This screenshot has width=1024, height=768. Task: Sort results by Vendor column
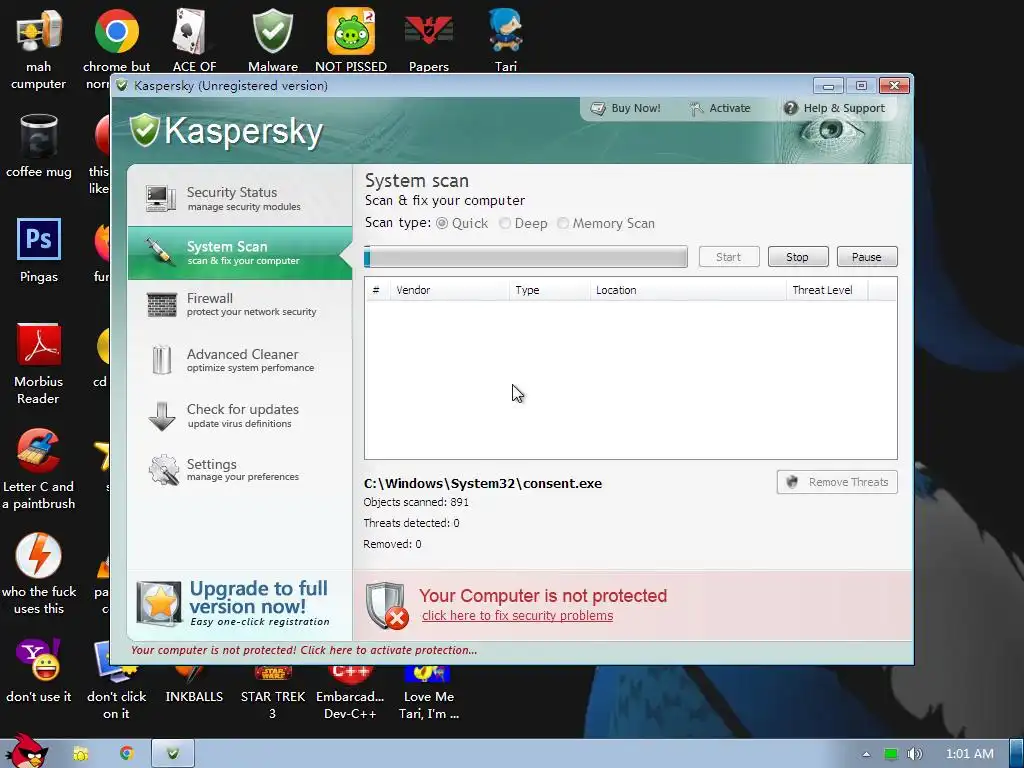point(449,290)
